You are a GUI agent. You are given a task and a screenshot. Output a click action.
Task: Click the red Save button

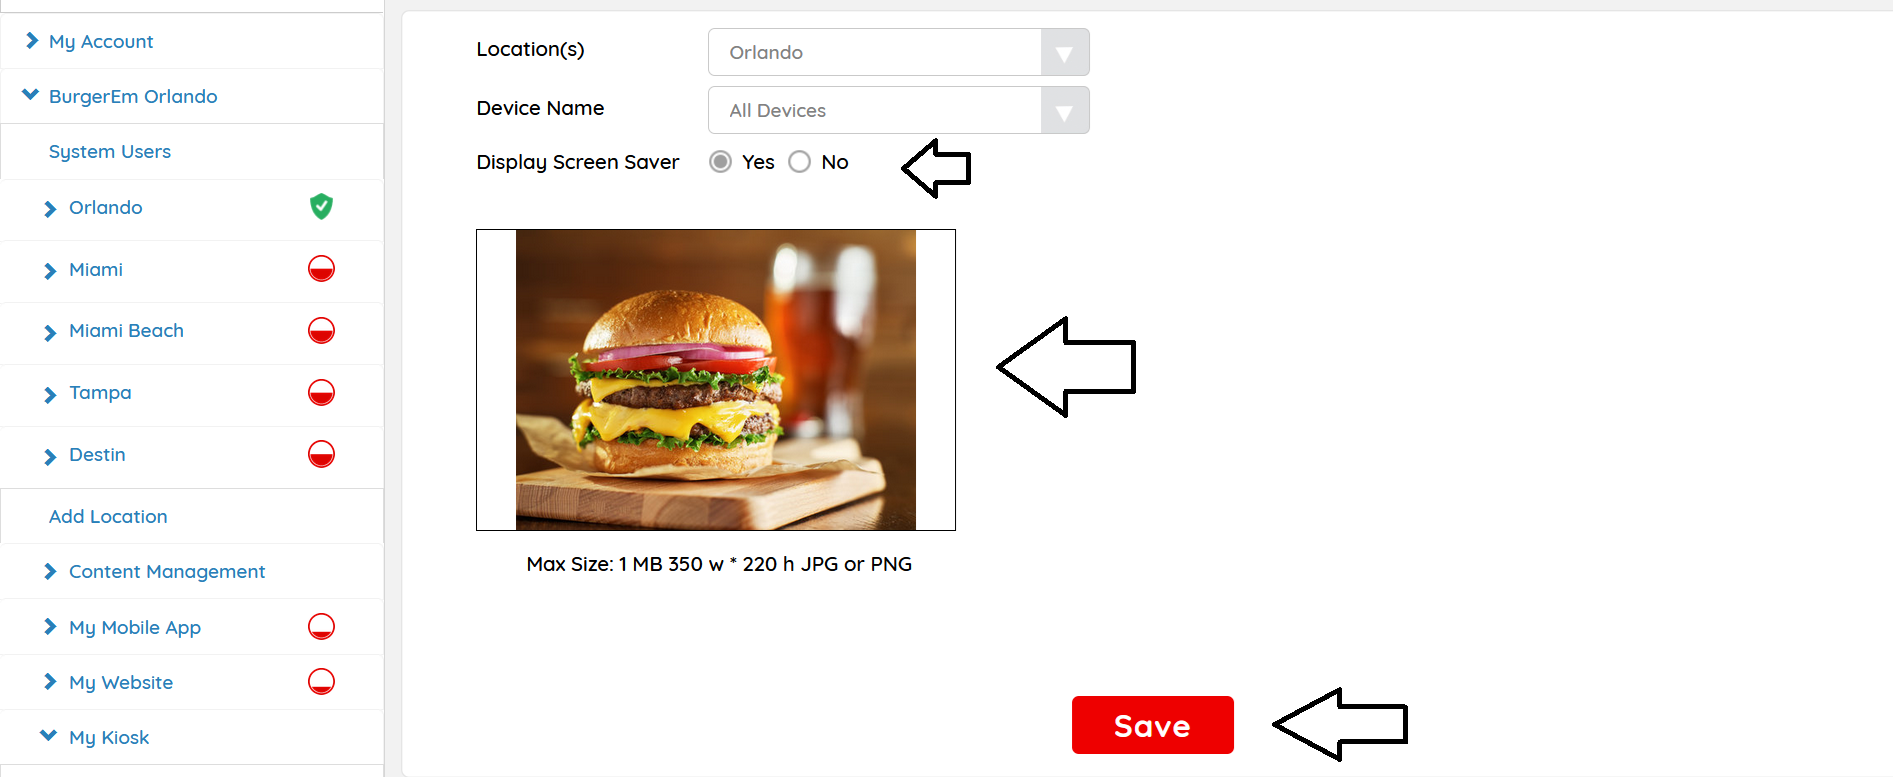[x=1152, y=725]
